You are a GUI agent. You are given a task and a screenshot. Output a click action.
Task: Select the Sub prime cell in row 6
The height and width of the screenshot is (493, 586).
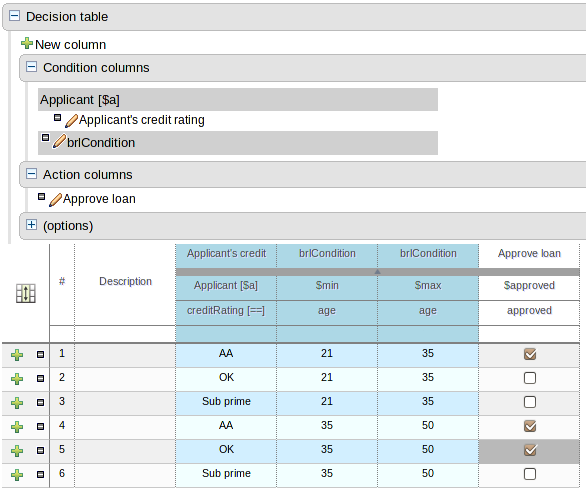pyautogui.click(x=226, y=474)
